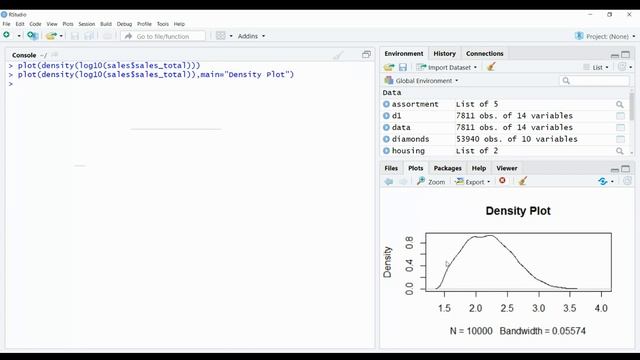Open the Import Dataset dropdown
The image size is (640, 360).
447,67
